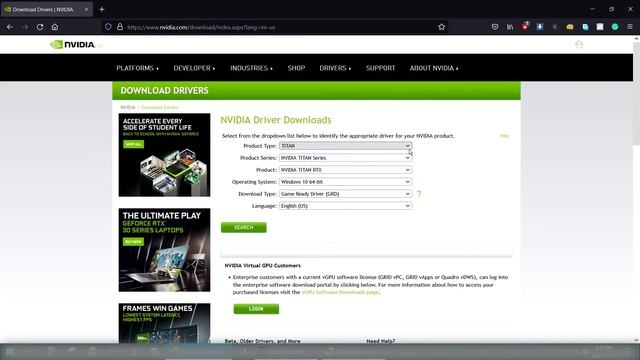Click the red extension icon with badge
This screenshot has width=640, height=360.
(525, 27)
